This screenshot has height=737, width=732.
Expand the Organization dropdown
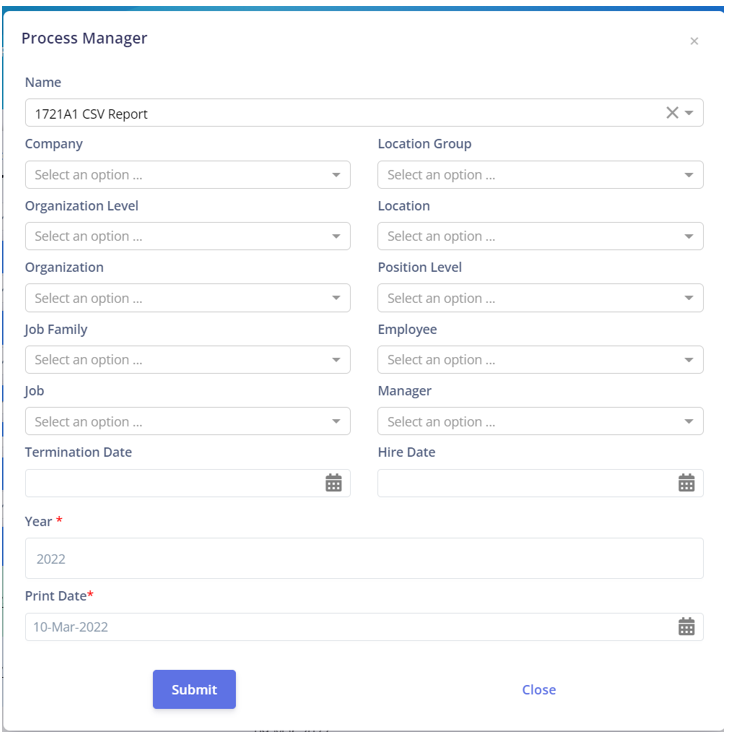point(188,298)
